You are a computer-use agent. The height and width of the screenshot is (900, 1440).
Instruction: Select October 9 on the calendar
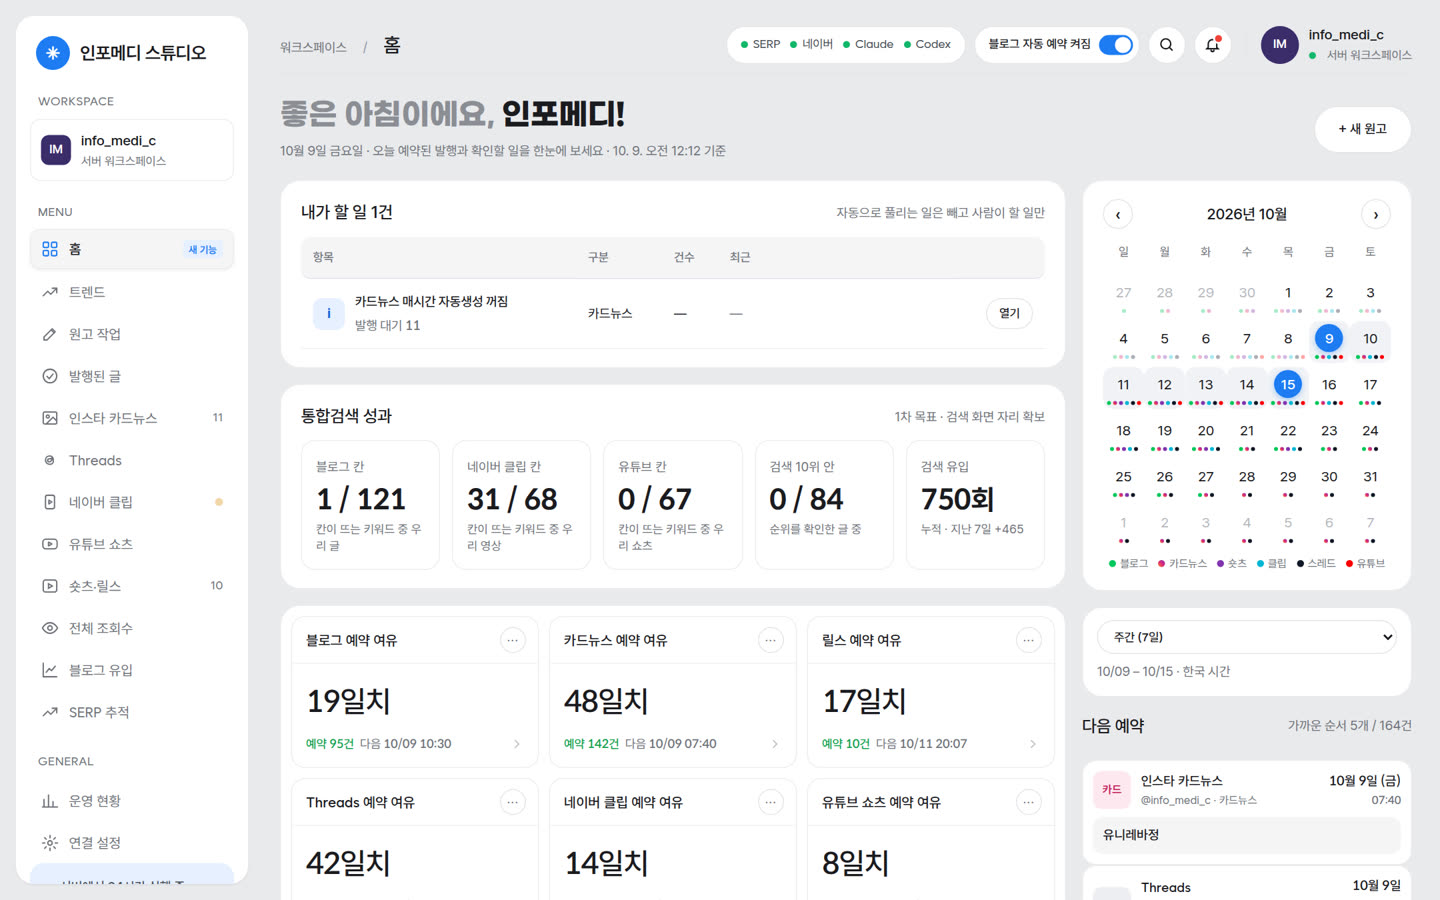1329,339
